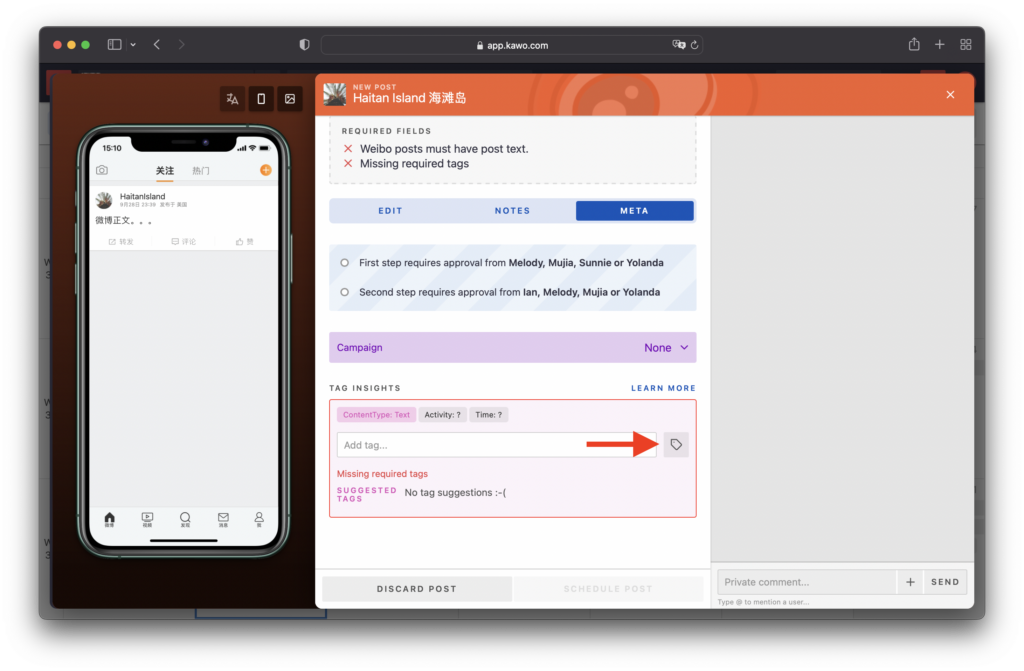Close the New Post panel with X
The image size is (1024, 671).
click(x=950, y=95)
